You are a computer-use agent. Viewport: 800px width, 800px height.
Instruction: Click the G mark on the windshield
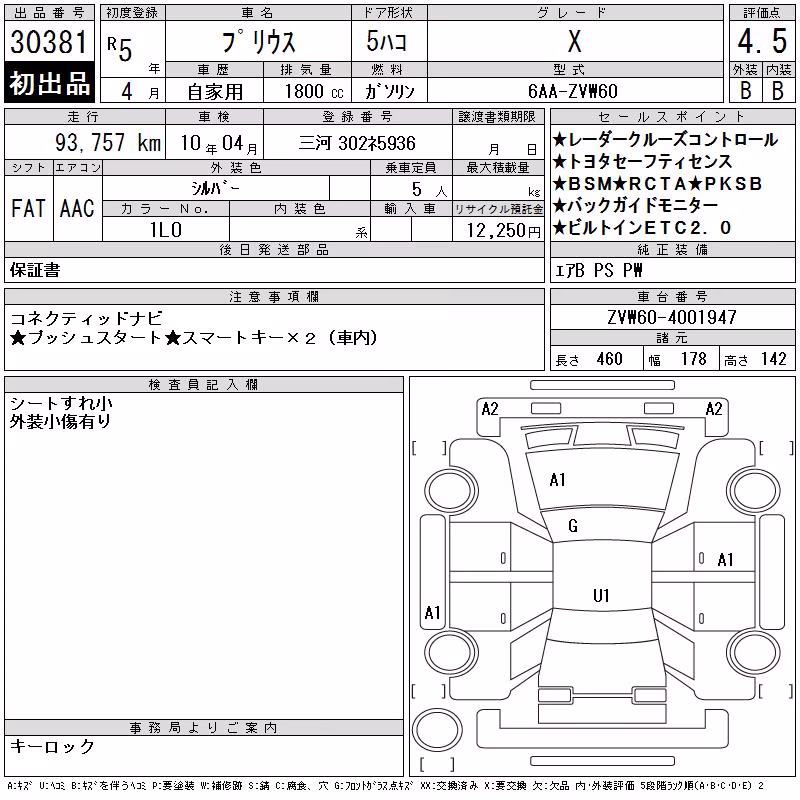572,526
